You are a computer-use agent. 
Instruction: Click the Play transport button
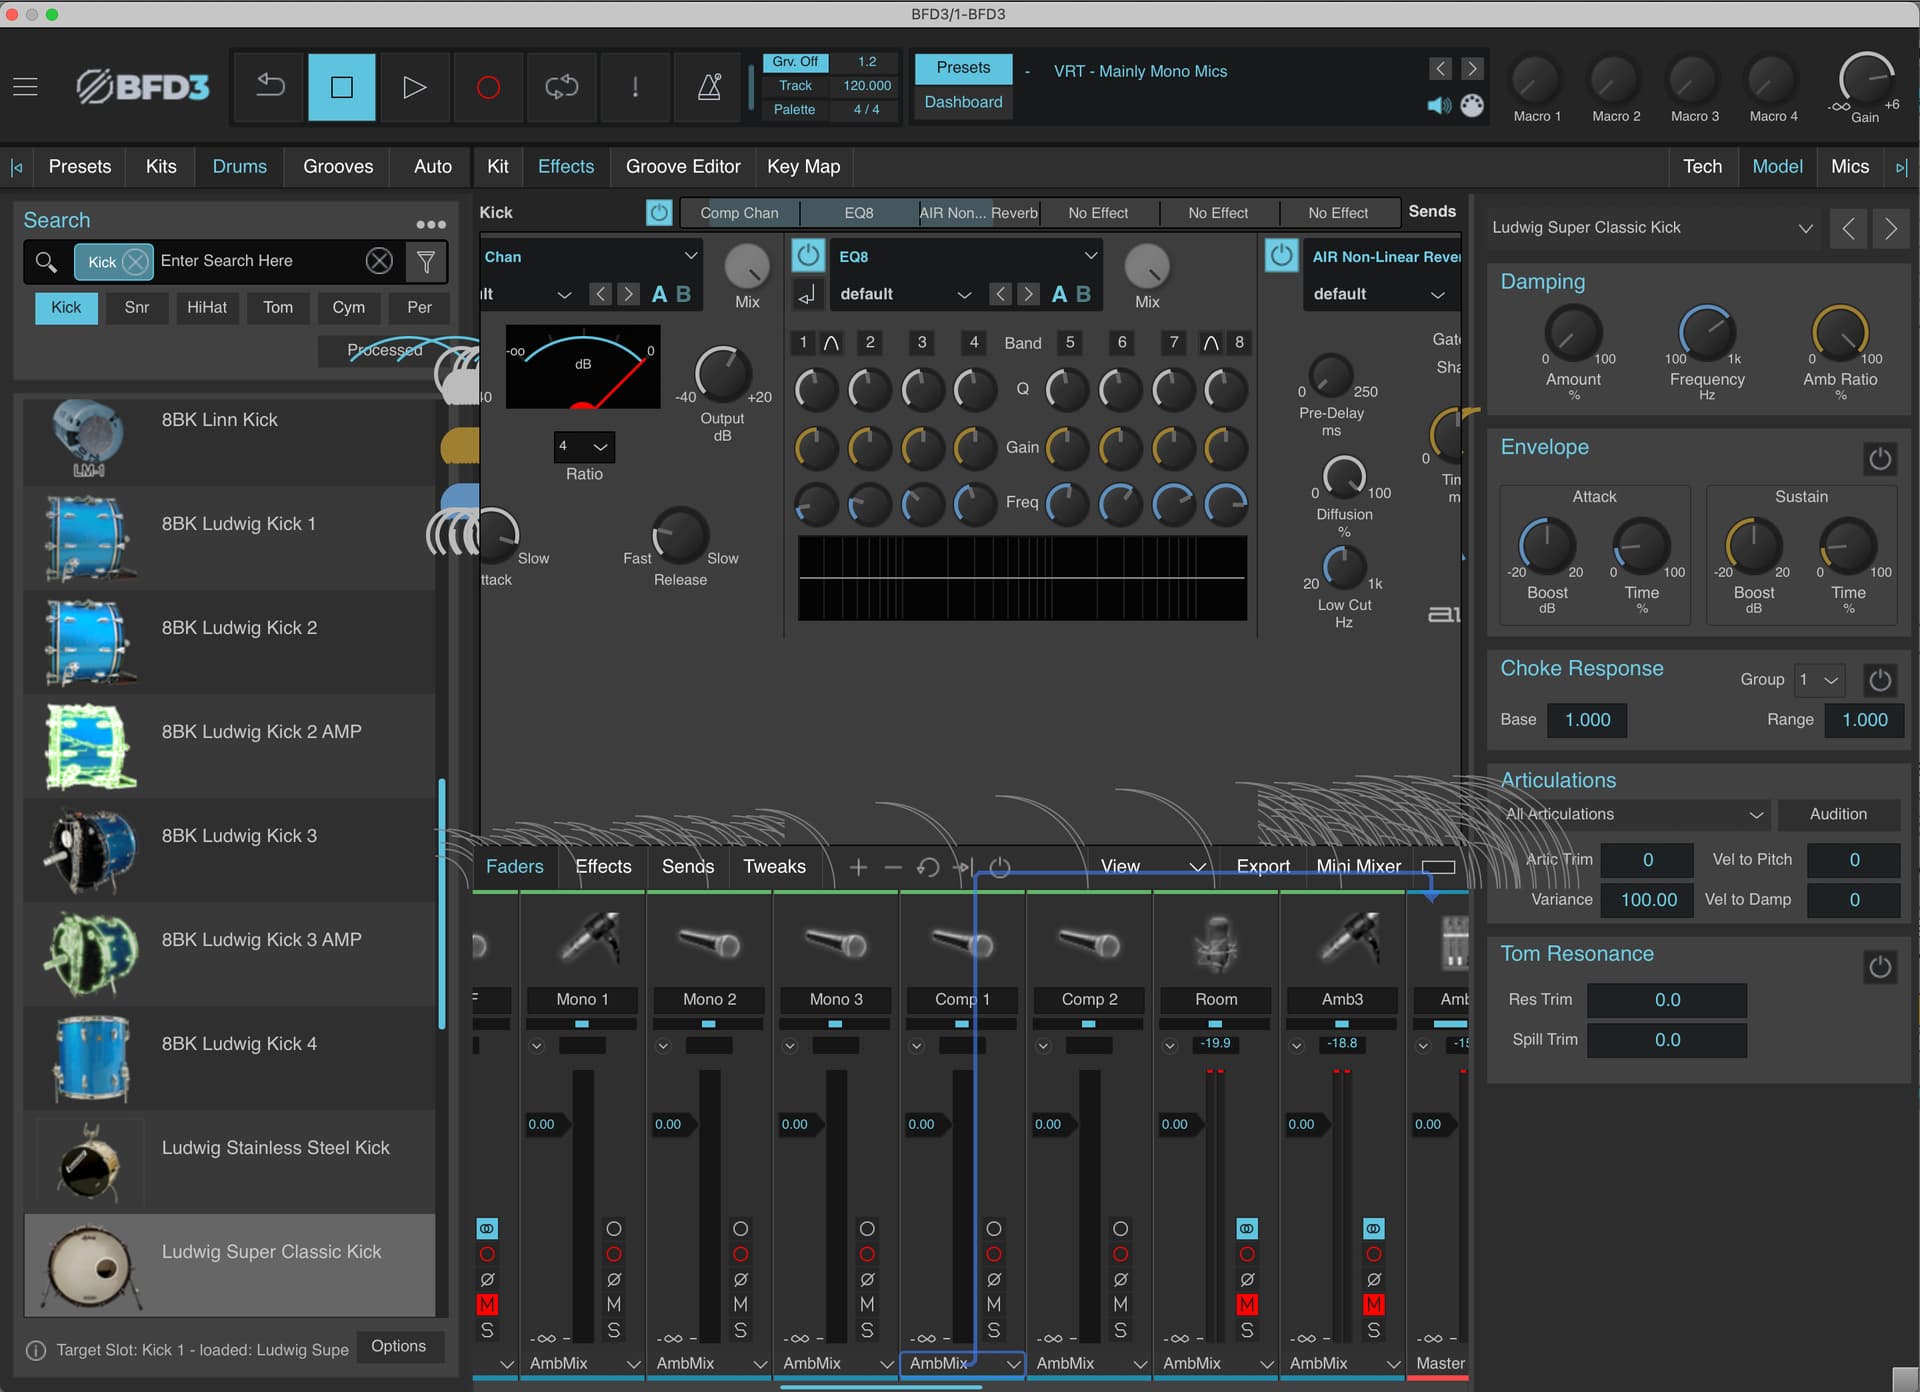coord(414,87)
